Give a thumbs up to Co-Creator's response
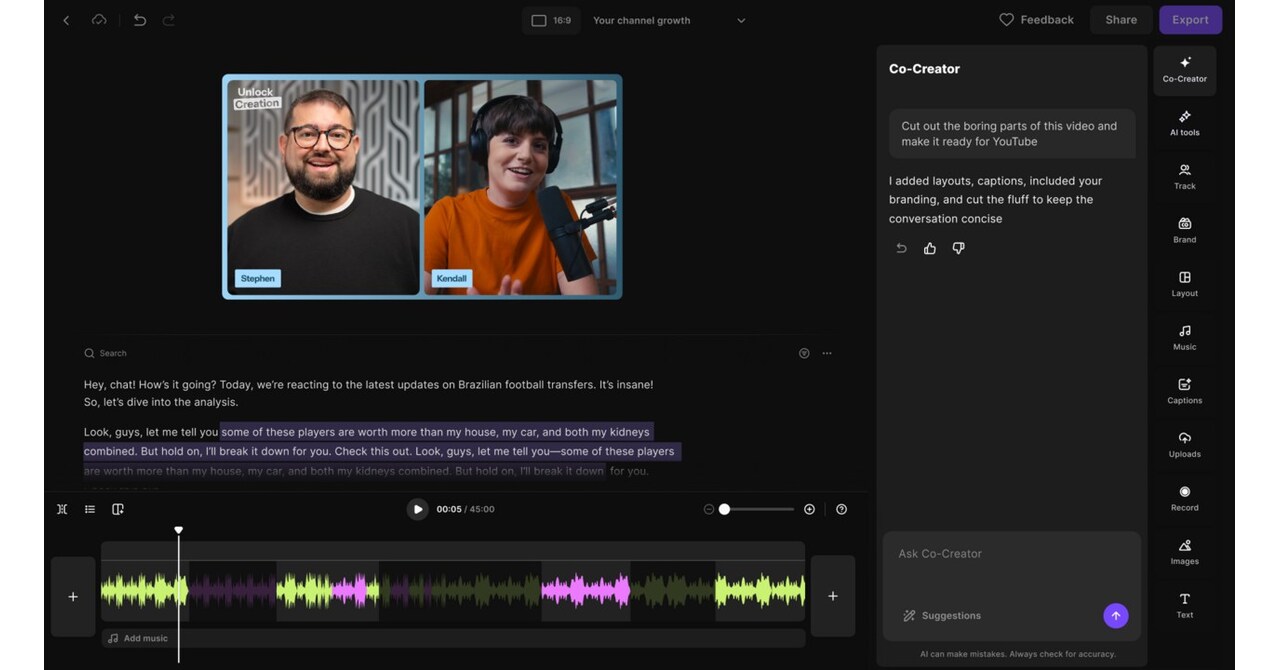The image size is (1279, 670). point(929,247)
